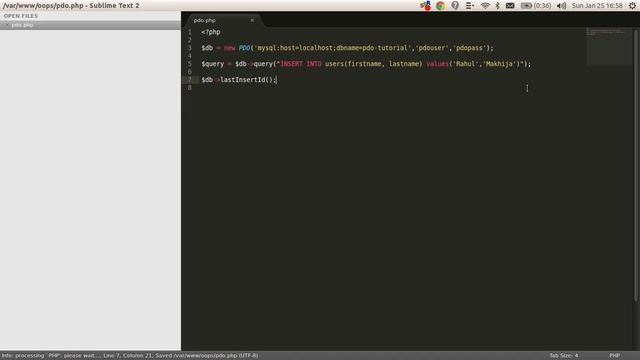Click the 'Rahul' value in the query

click(465, 64)
